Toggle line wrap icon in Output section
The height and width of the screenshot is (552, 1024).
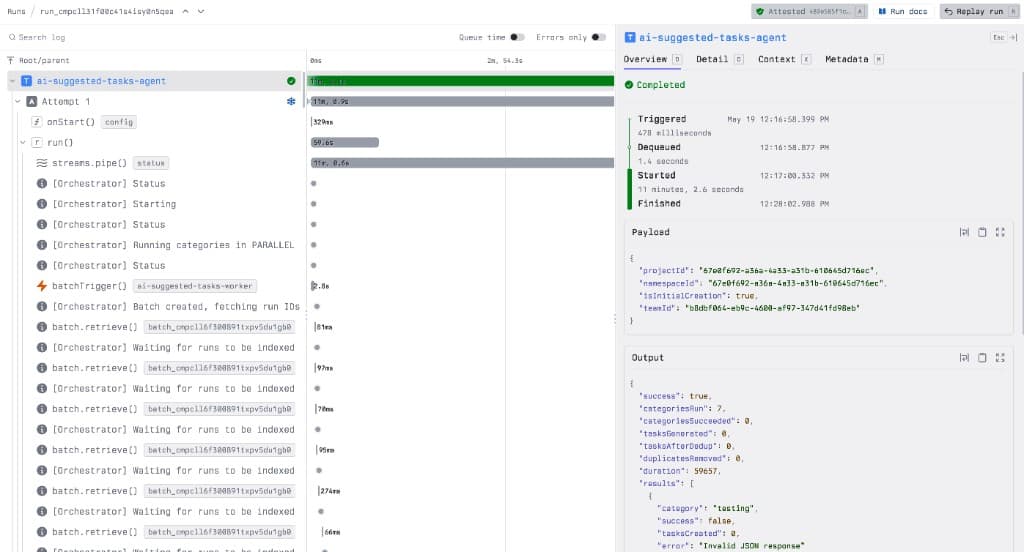pos(964,357)
